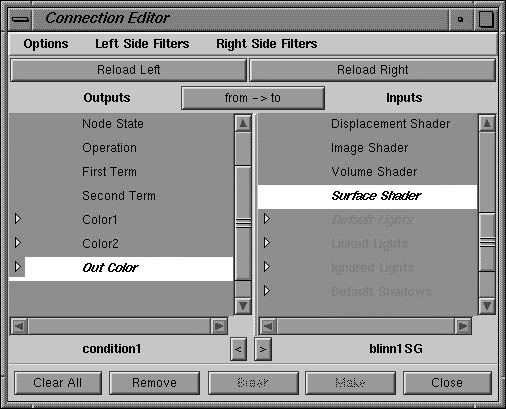The height and width of the screenshot is (409, 506).
Task: Click Outputs list scroll up arrow
Action: 243,124
